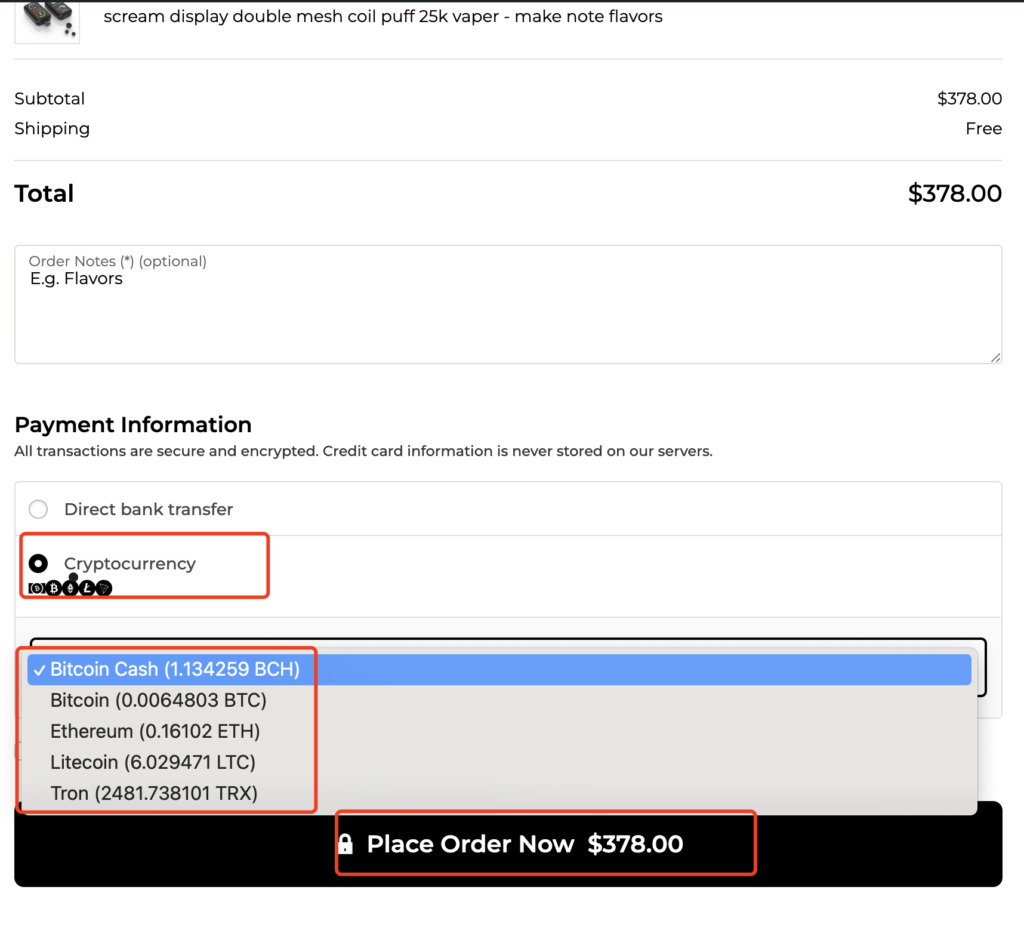
Task: Choose Bitcoin (0.0064803 BTC) option
Action: click(x=499, y=700)
